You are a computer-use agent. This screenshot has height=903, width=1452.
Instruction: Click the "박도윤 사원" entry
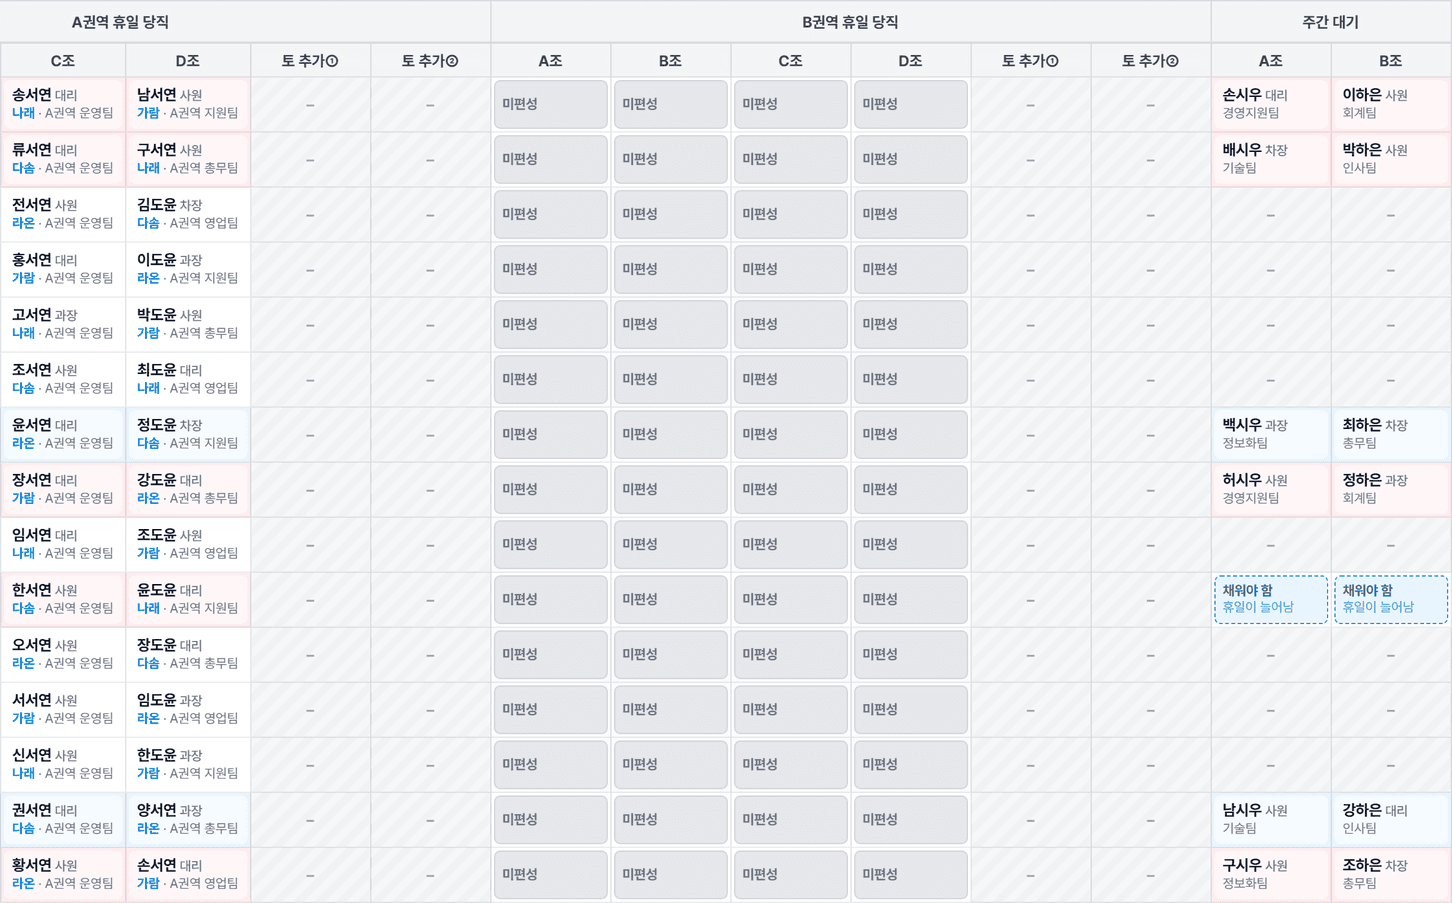click(188, 324)
